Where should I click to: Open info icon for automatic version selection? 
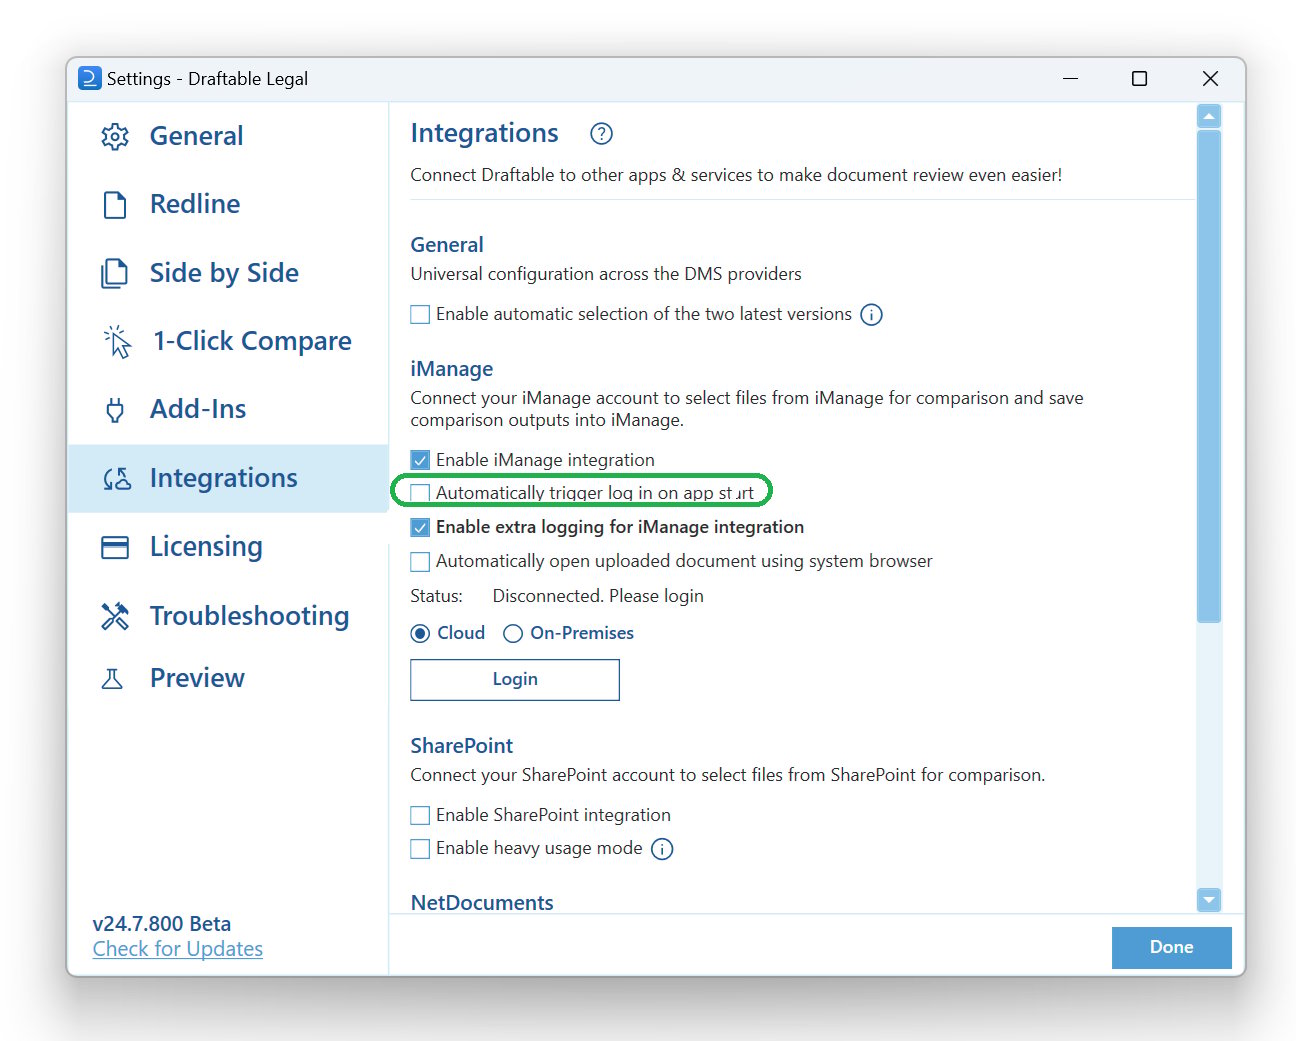(x=872, y=315)
